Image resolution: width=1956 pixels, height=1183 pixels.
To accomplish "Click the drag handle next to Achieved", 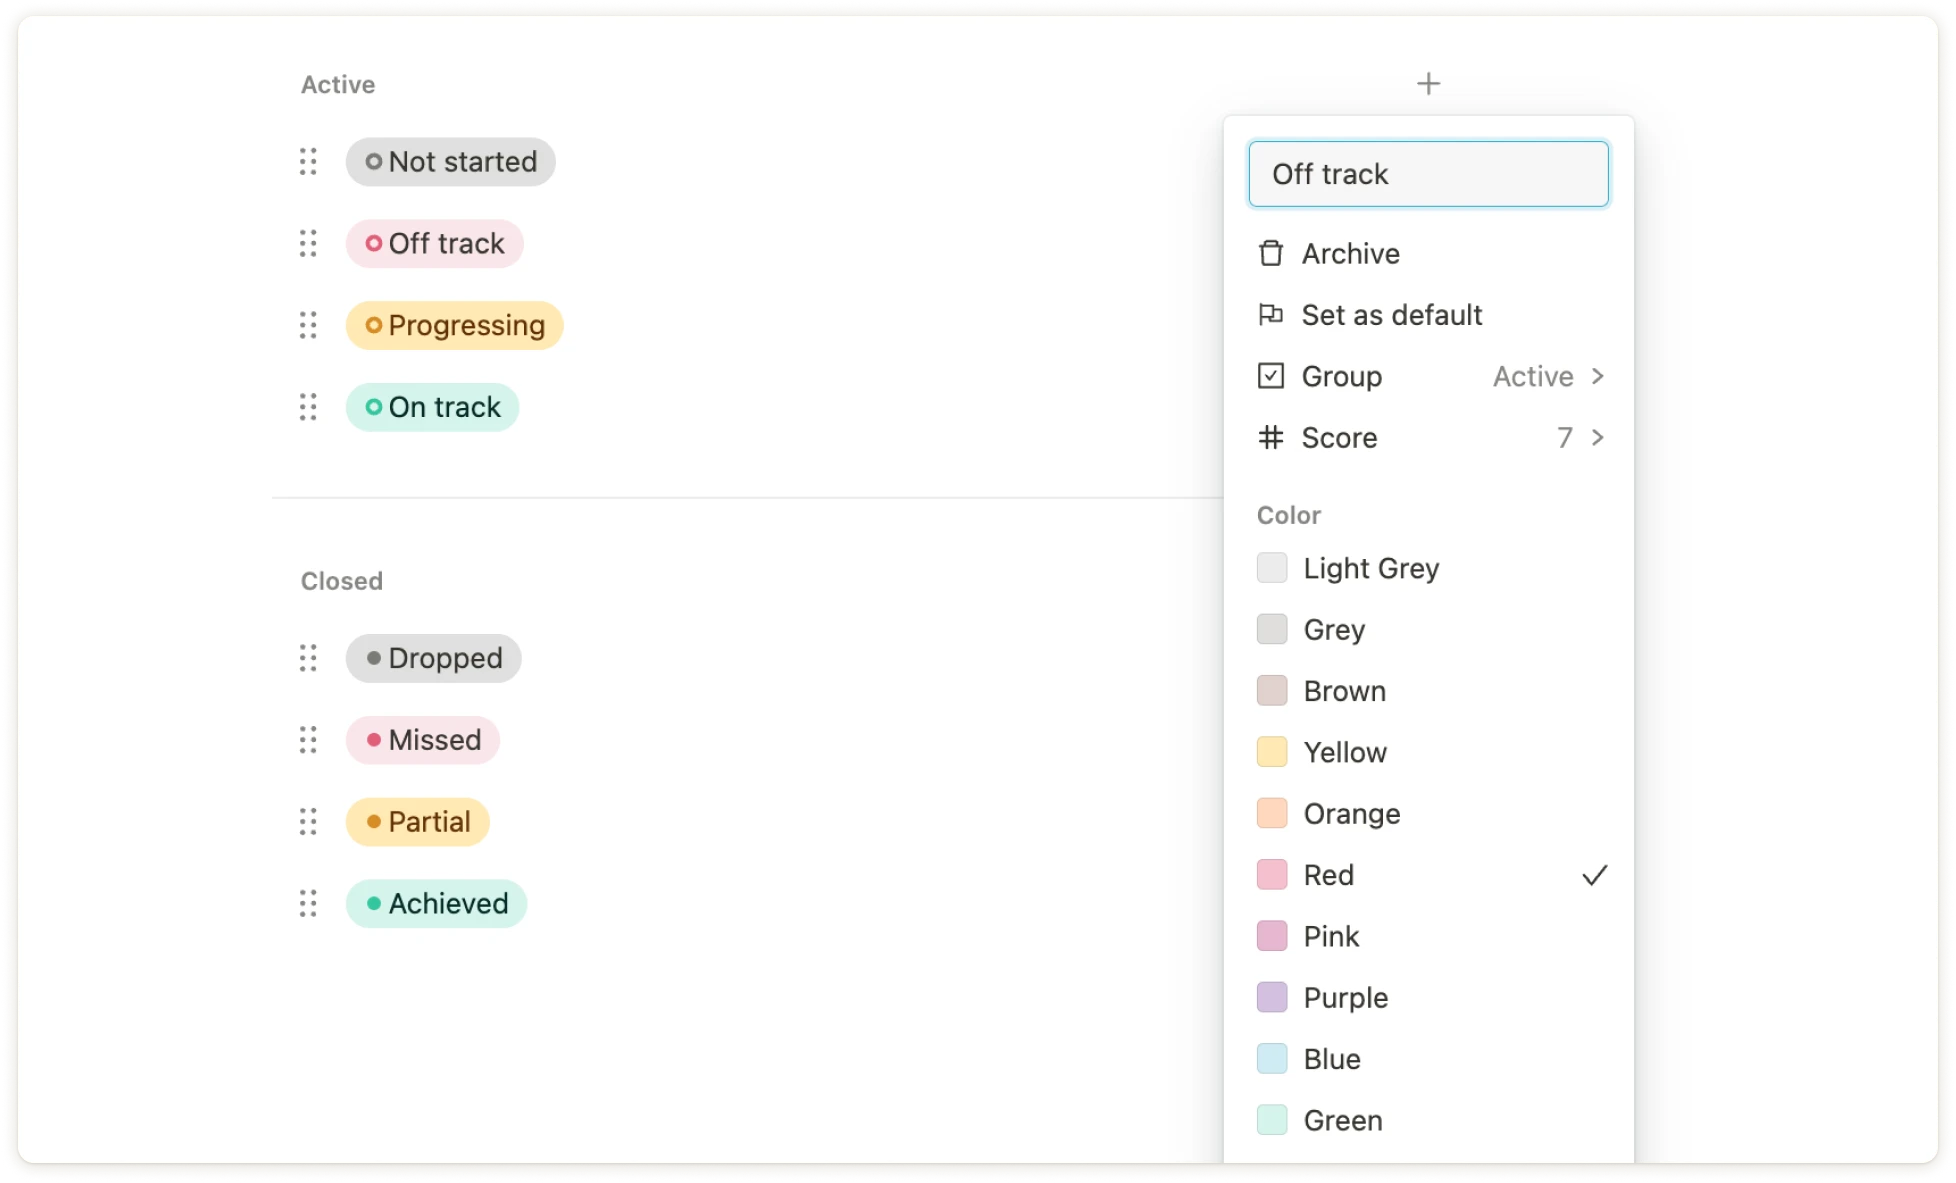I will 308,903.
